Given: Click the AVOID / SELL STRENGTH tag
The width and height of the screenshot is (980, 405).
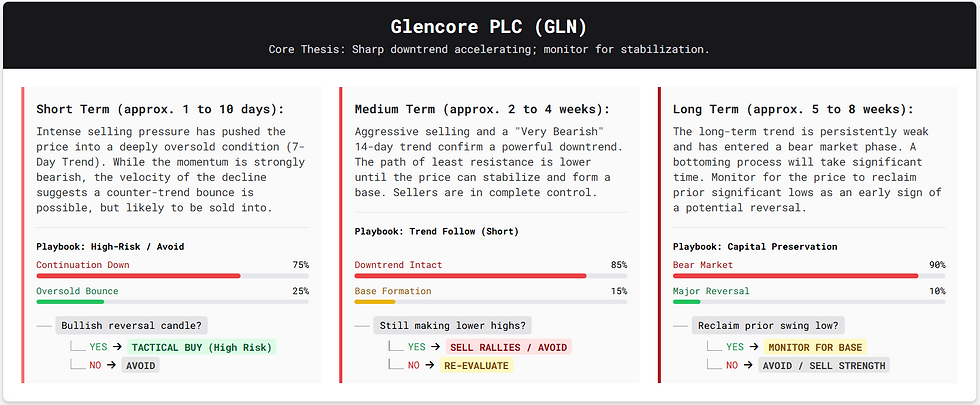Looking at the screenshot, I should pos(824,366).
